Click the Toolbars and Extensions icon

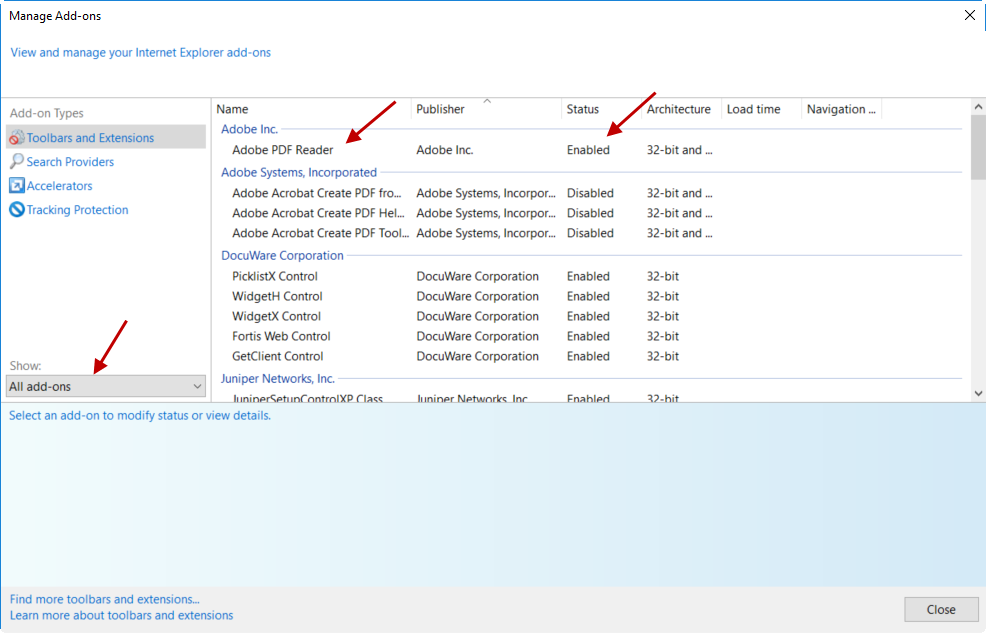point(17,138)
